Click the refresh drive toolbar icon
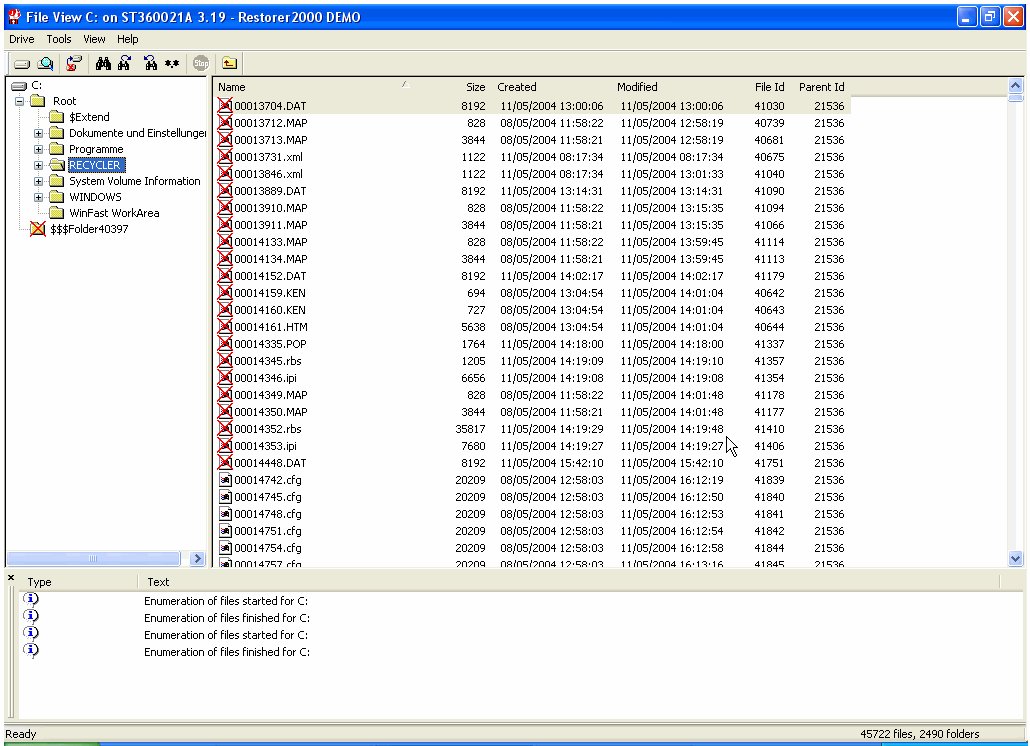Image resolution: width=1030 pixels, height=746 pixels. tap(74, 64)
